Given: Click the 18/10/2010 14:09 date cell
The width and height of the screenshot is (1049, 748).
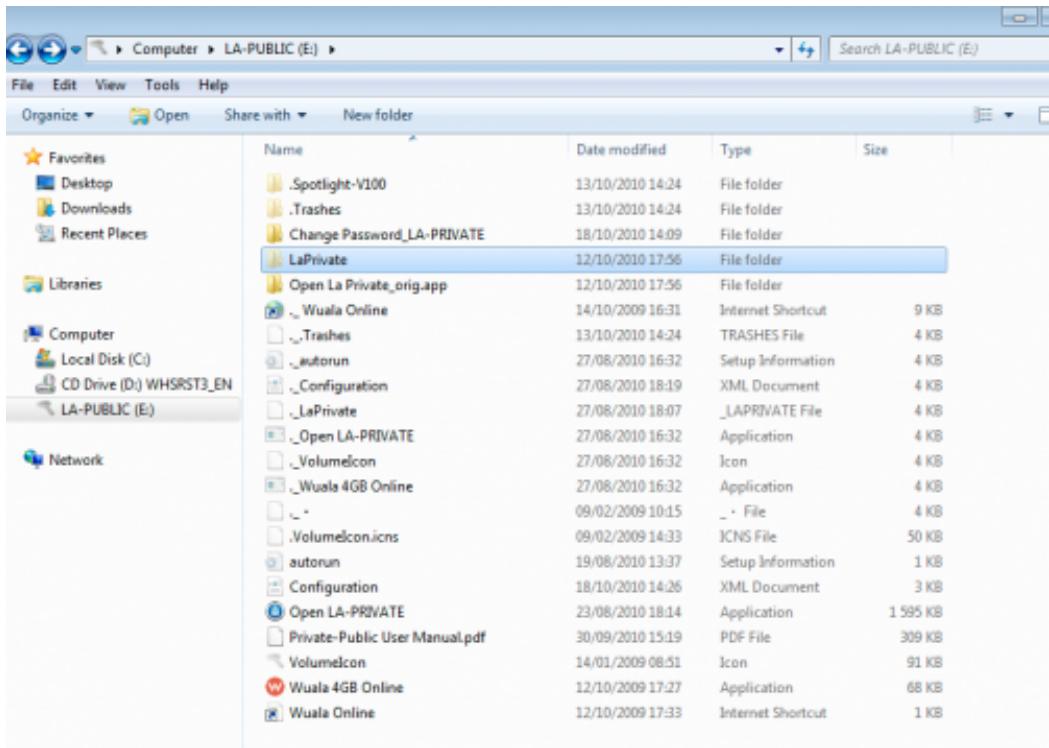Looking at the screenshot, I should coord(628,234).
